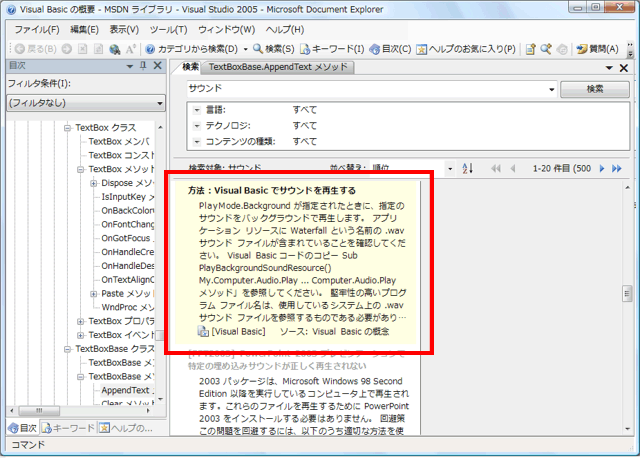Switch to the キーワード bottom panel tab
This screenshot has height=458, width=640.
pos(69,428)
